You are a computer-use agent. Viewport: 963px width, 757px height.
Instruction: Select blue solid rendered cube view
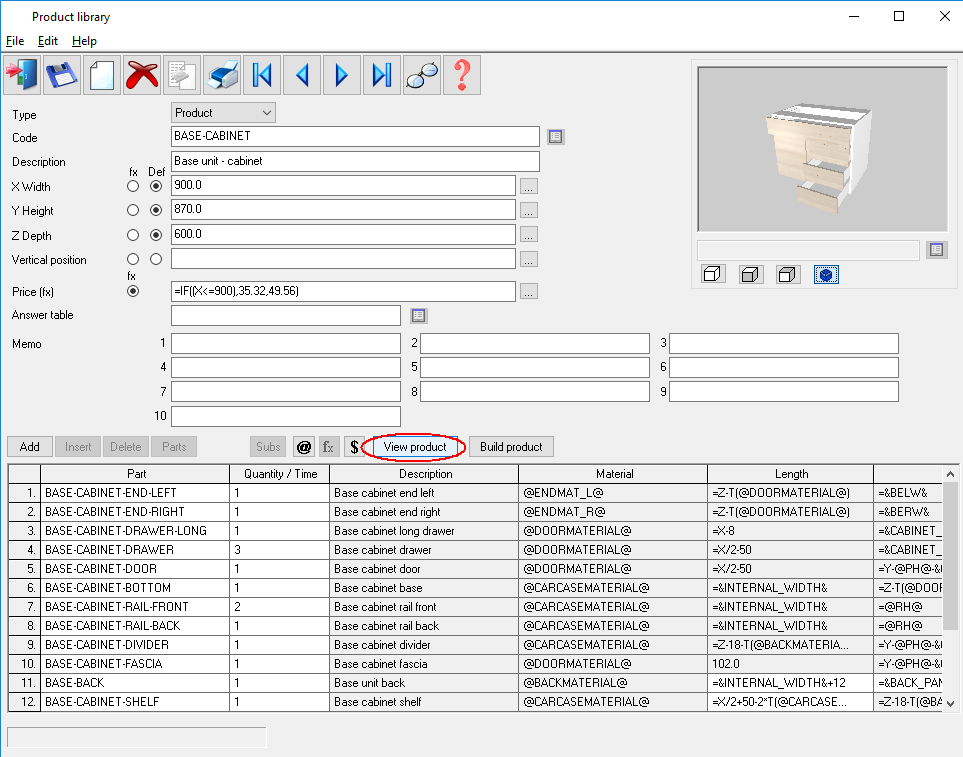click(826, 274)
